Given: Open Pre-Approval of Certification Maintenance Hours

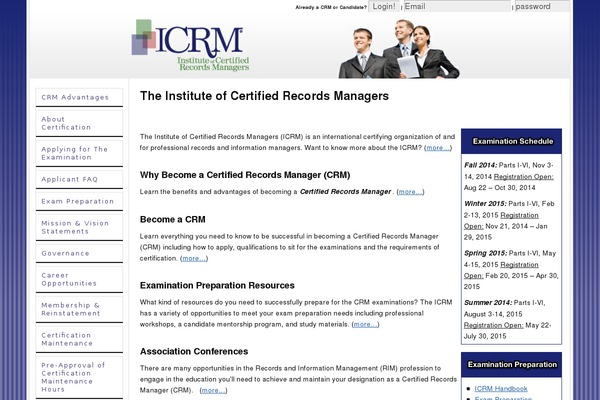Looking at the screenshot, I should coord(79,377).
